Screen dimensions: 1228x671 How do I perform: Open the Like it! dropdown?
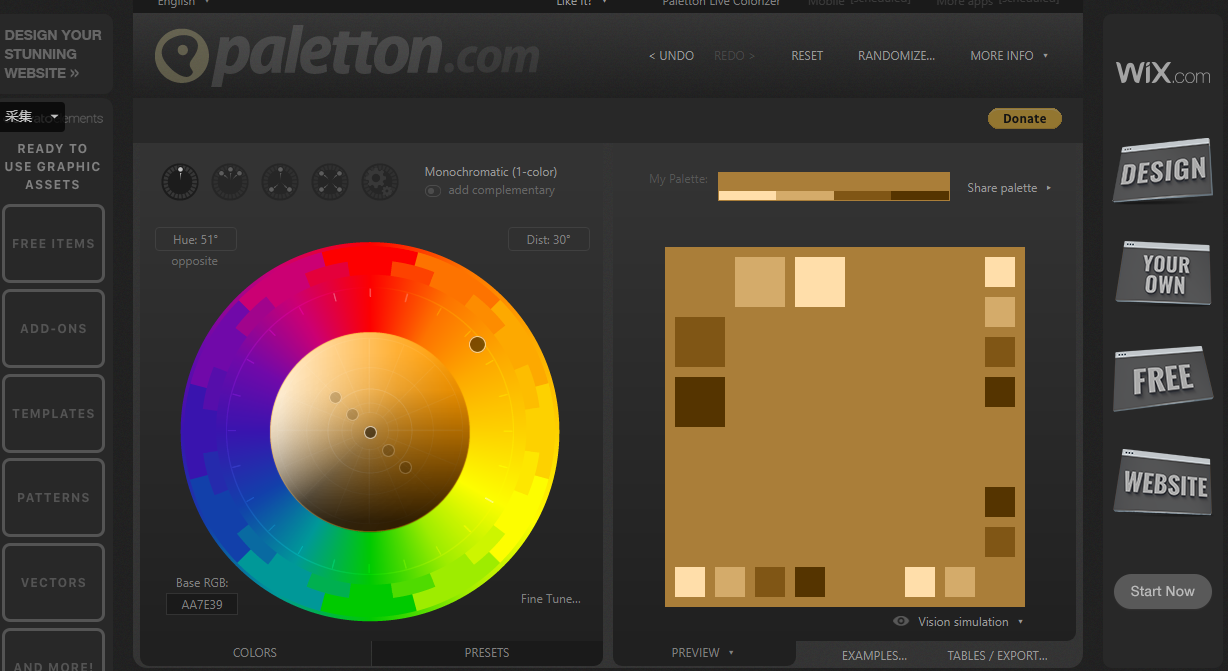(582, 3)
